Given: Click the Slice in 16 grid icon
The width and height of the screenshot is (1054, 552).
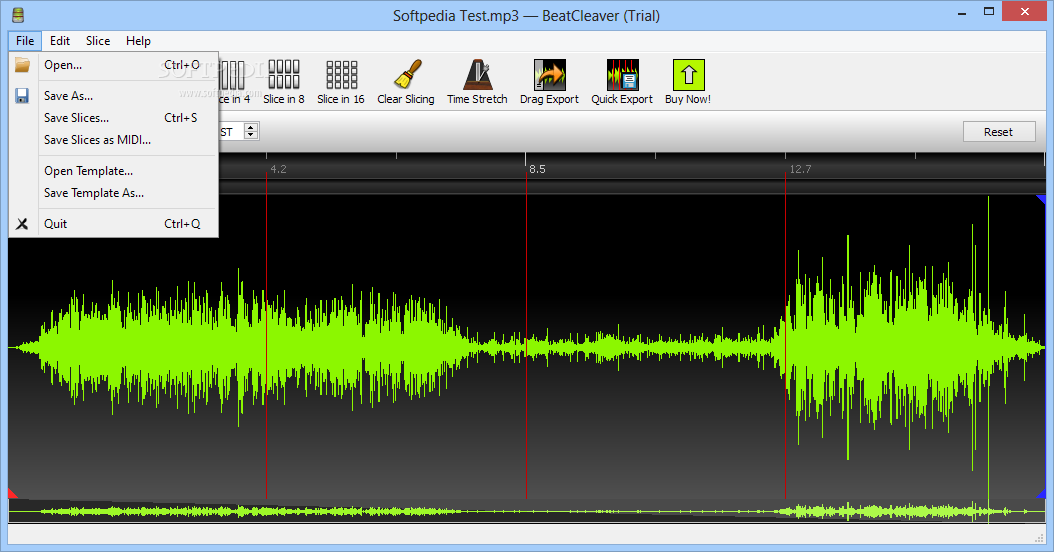Looking at the screenshot, I should coord(341,74).
